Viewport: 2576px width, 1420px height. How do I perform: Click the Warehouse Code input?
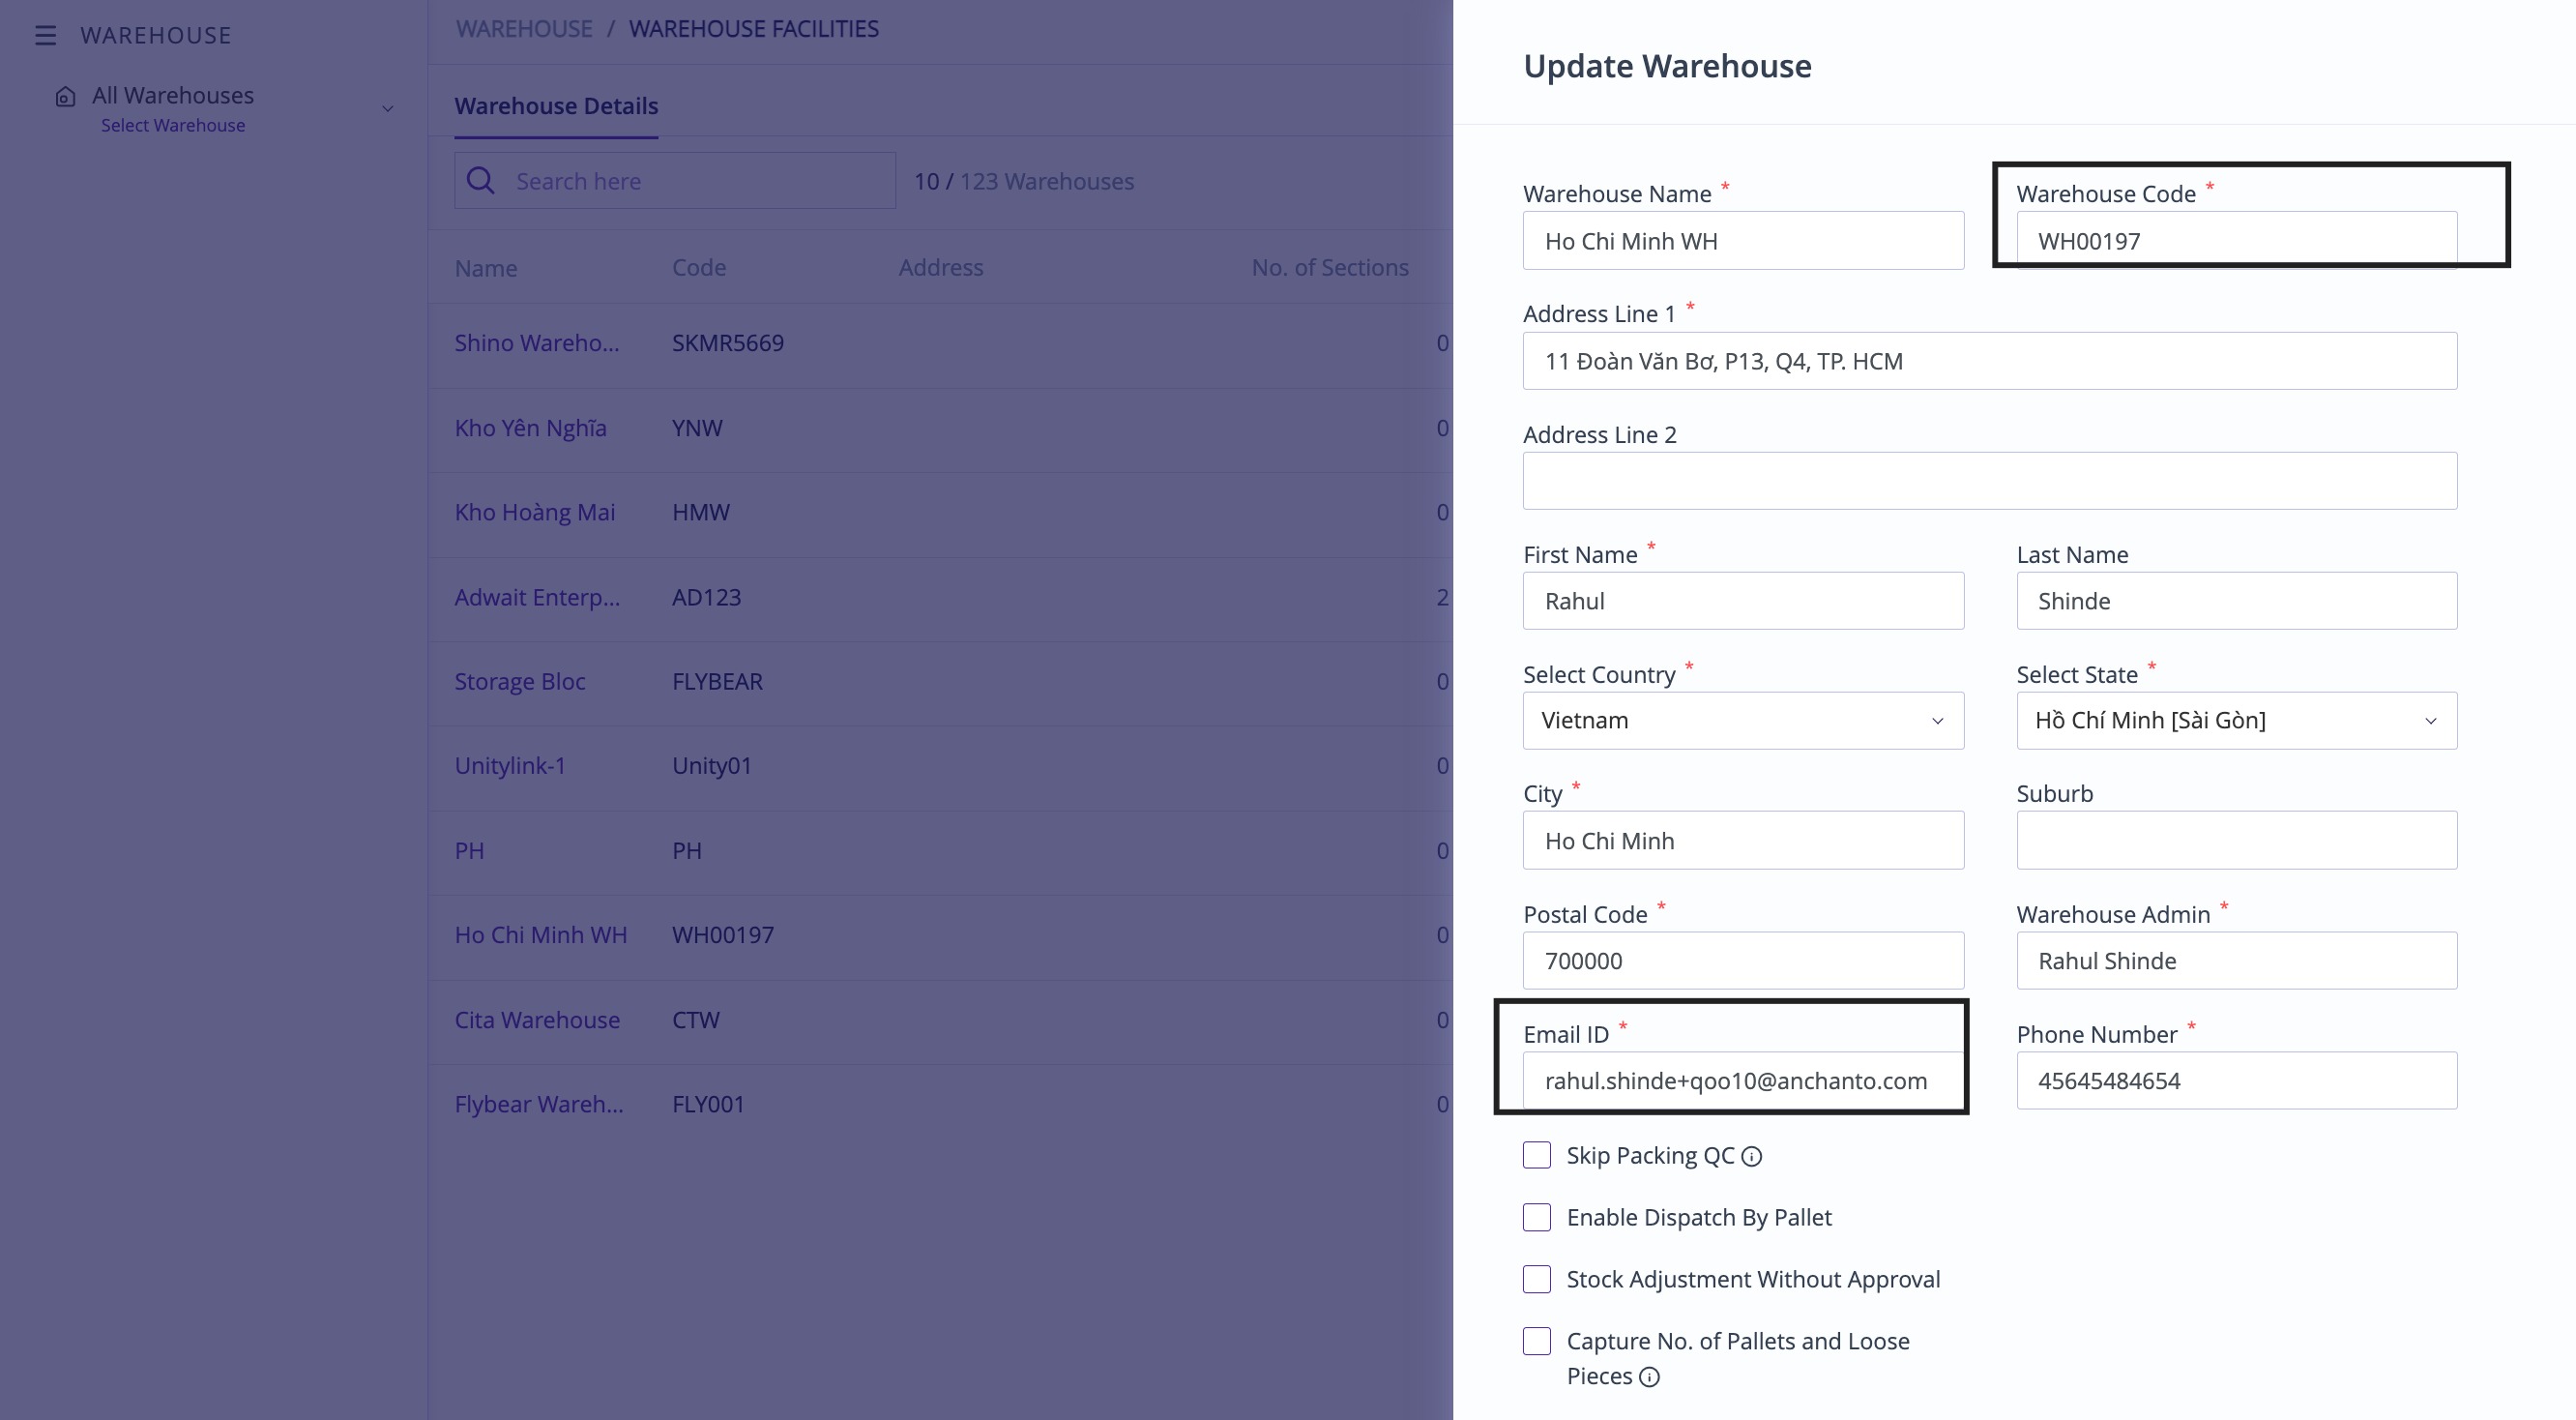(x=2236, y=241)
